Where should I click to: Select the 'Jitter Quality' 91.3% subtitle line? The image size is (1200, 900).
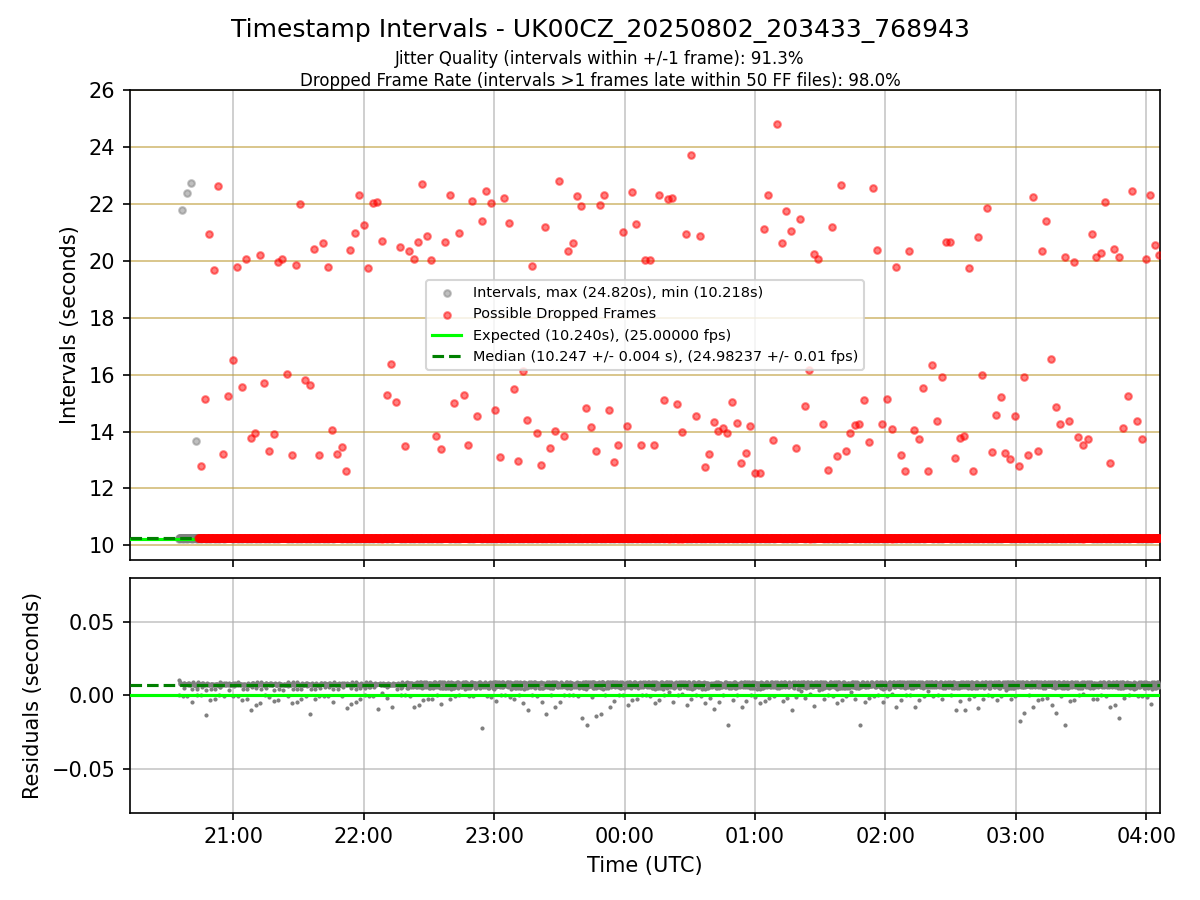pos(599,58)
